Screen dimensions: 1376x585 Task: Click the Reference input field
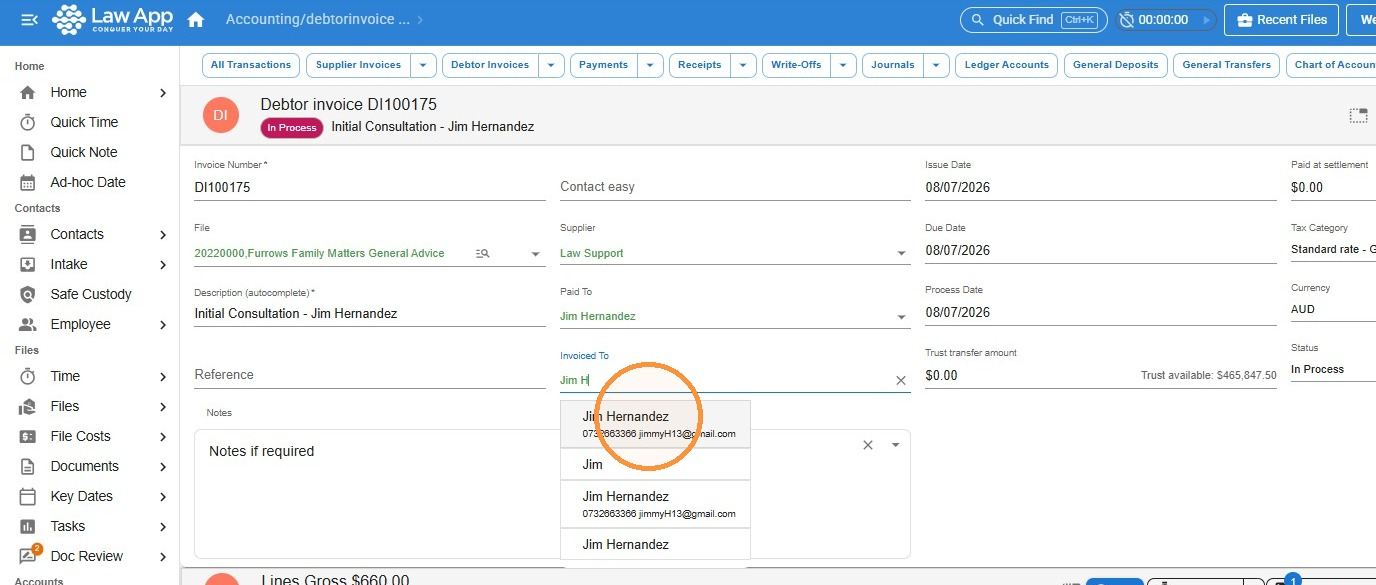[x=370, y=375]
